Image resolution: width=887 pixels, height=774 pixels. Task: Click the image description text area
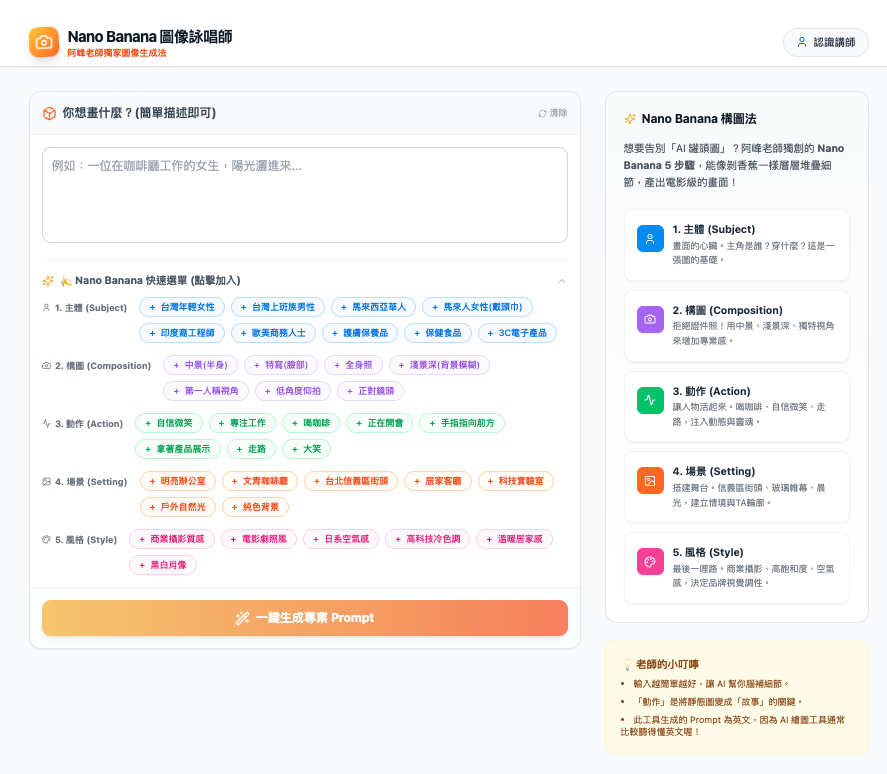click(304, 195)
